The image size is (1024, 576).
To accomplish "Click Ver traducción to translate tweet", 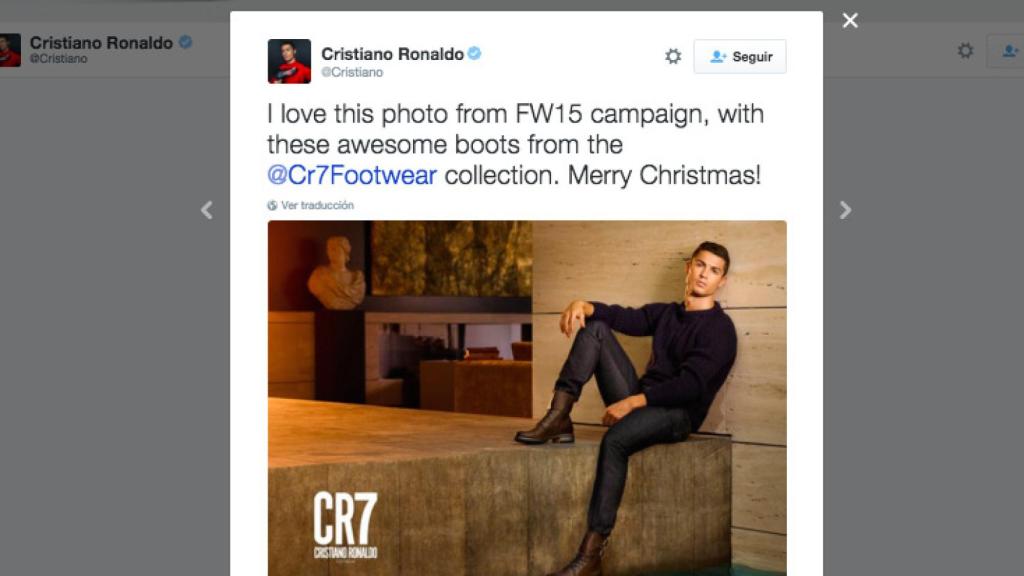I will point(317,205).
